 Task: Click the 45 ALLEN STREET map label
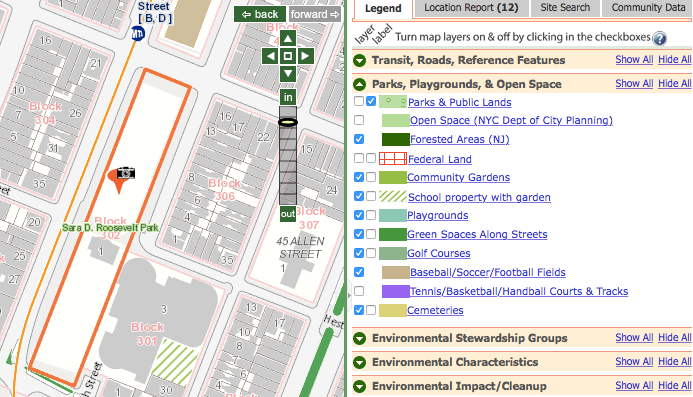[300, 248]
